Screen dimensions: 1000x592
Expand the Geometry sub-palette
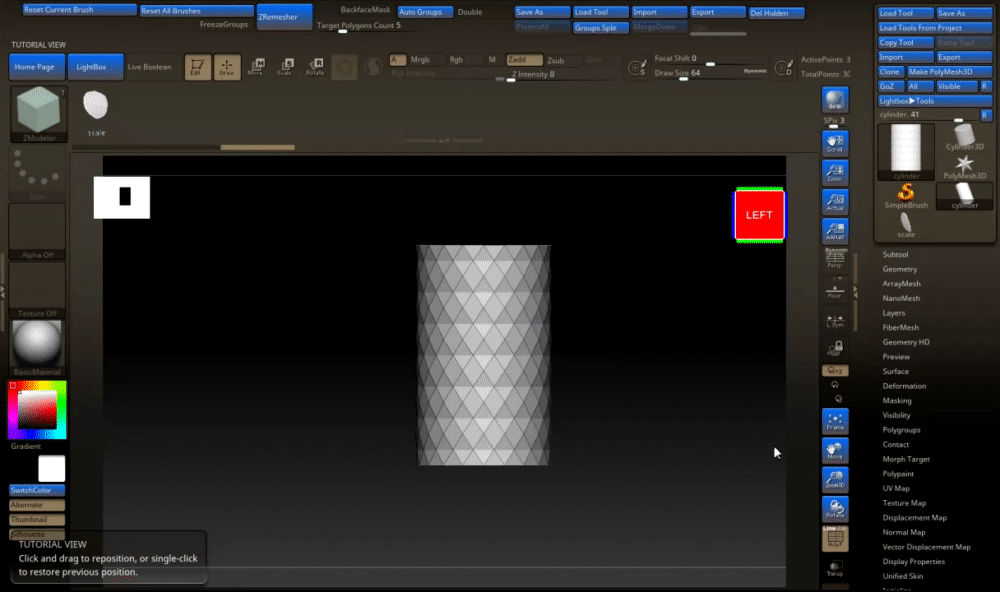pos(899,269)
